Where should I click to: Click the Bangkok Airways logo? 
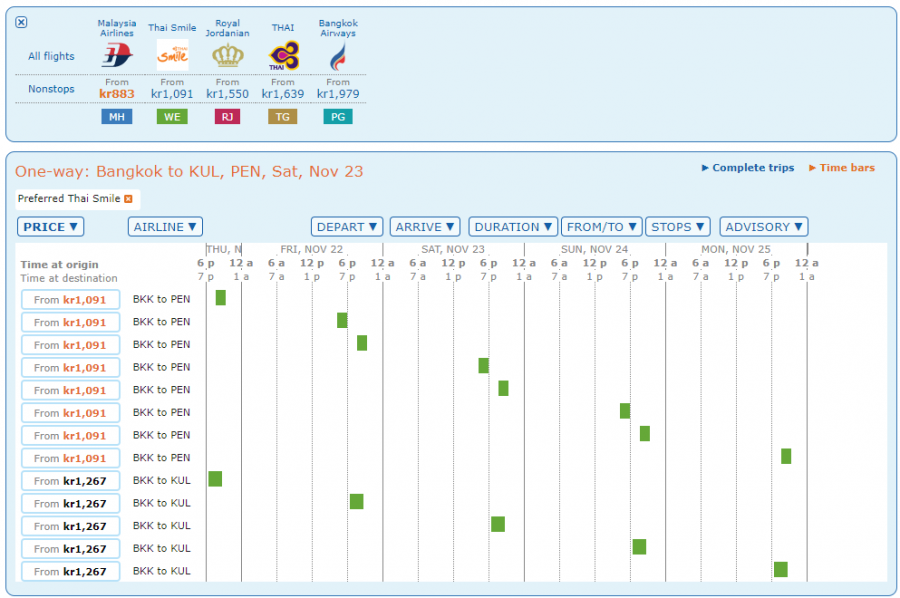pos(338,55)
